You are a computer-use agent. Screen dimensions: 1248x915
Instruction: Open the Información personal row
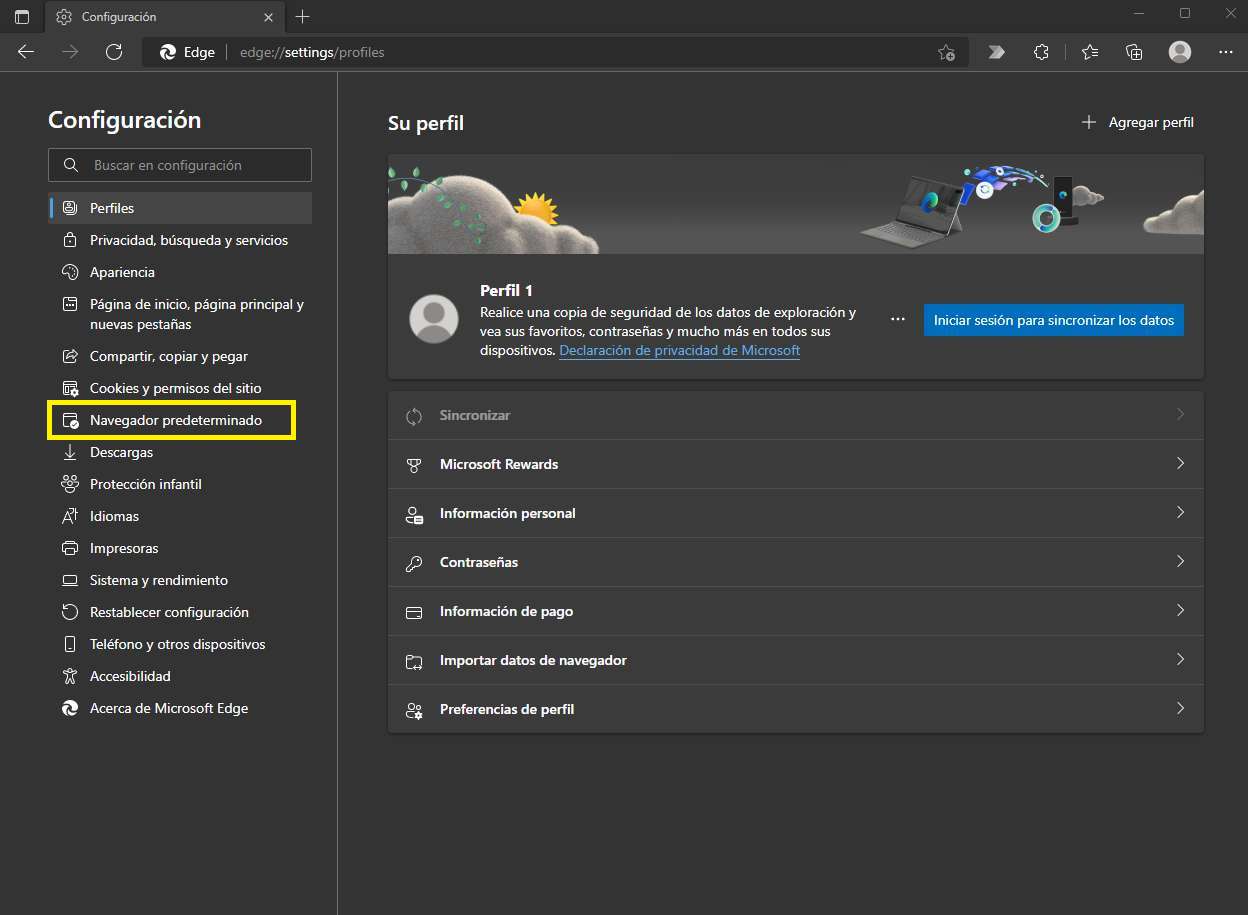point(796,513)
